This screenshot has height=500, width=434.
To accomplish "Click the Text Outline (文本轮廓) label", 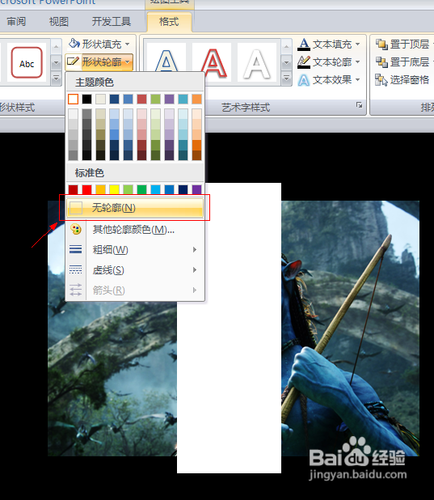I will [332, 62].
